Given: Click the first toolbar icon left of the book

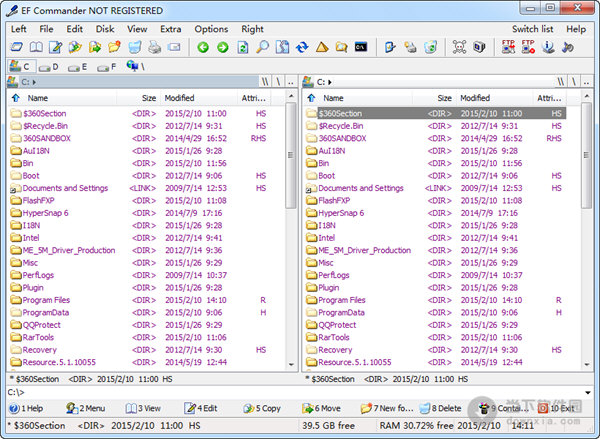Looking at the screenshot, I should pyautogui.click(x=16, y=47).
